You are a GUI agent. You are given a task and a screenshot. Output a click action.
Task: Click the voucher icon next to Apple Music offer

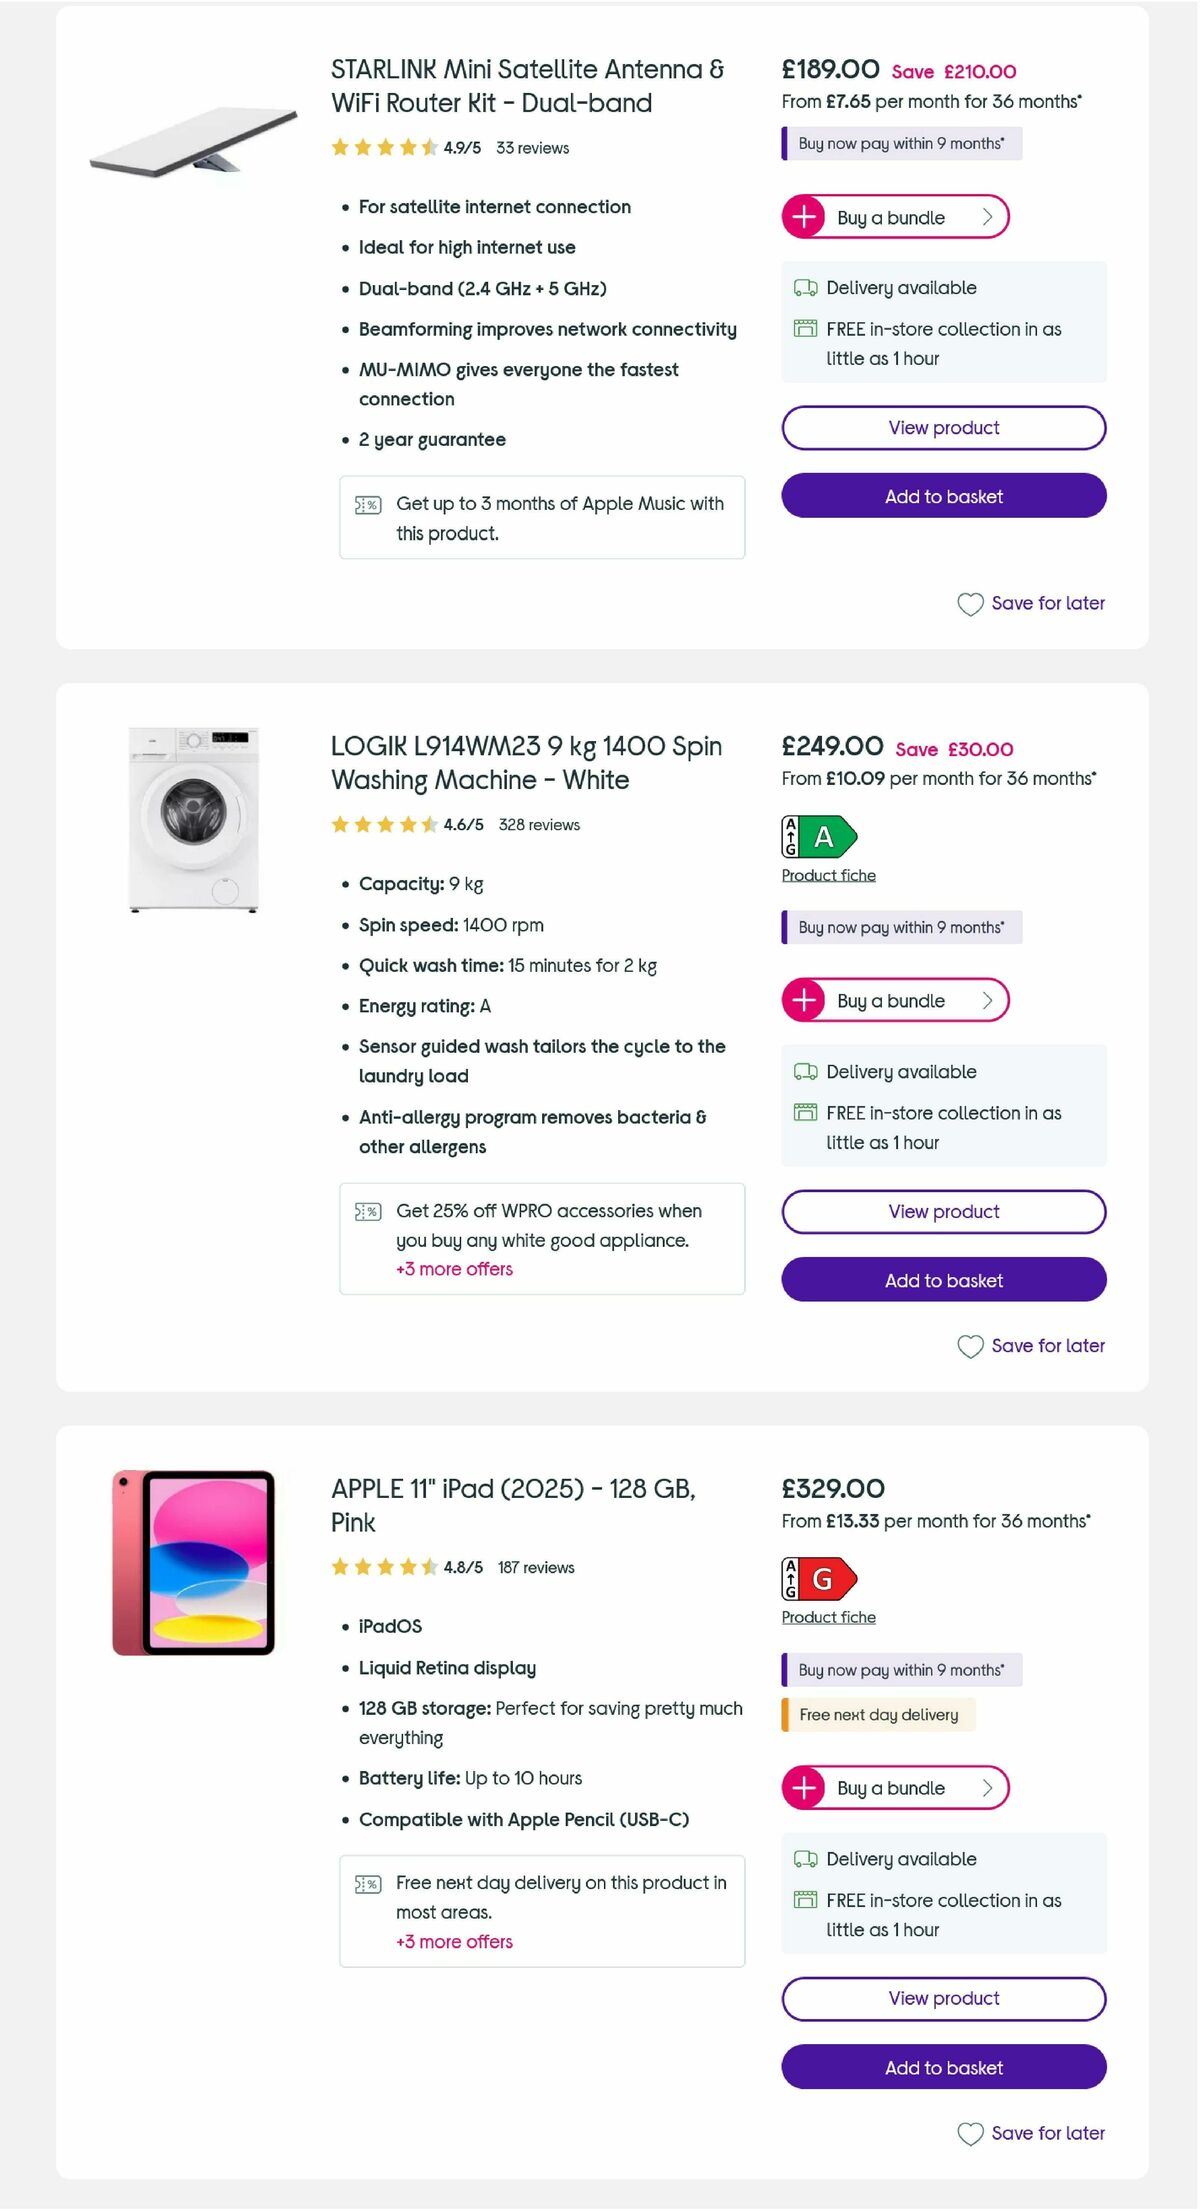point(367,504)
